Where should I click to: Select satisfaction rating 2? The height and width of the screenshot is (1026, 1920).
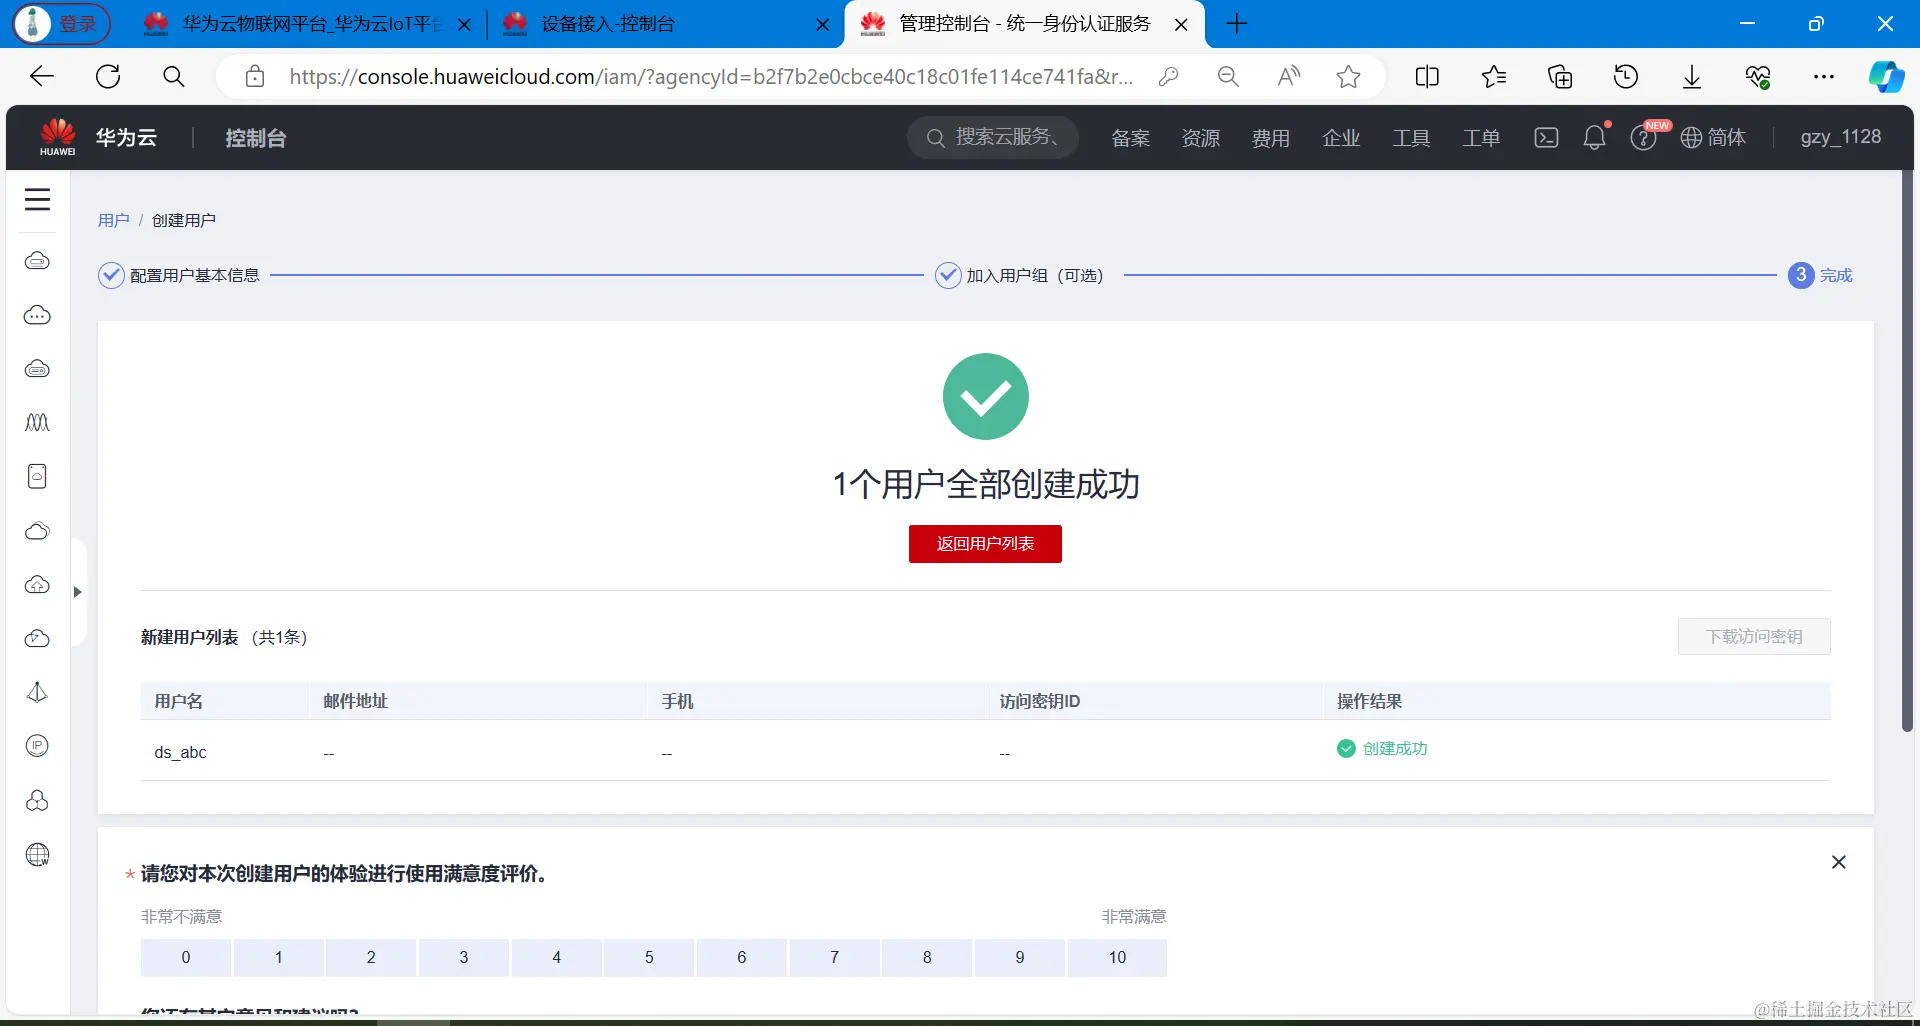point(371,957)
